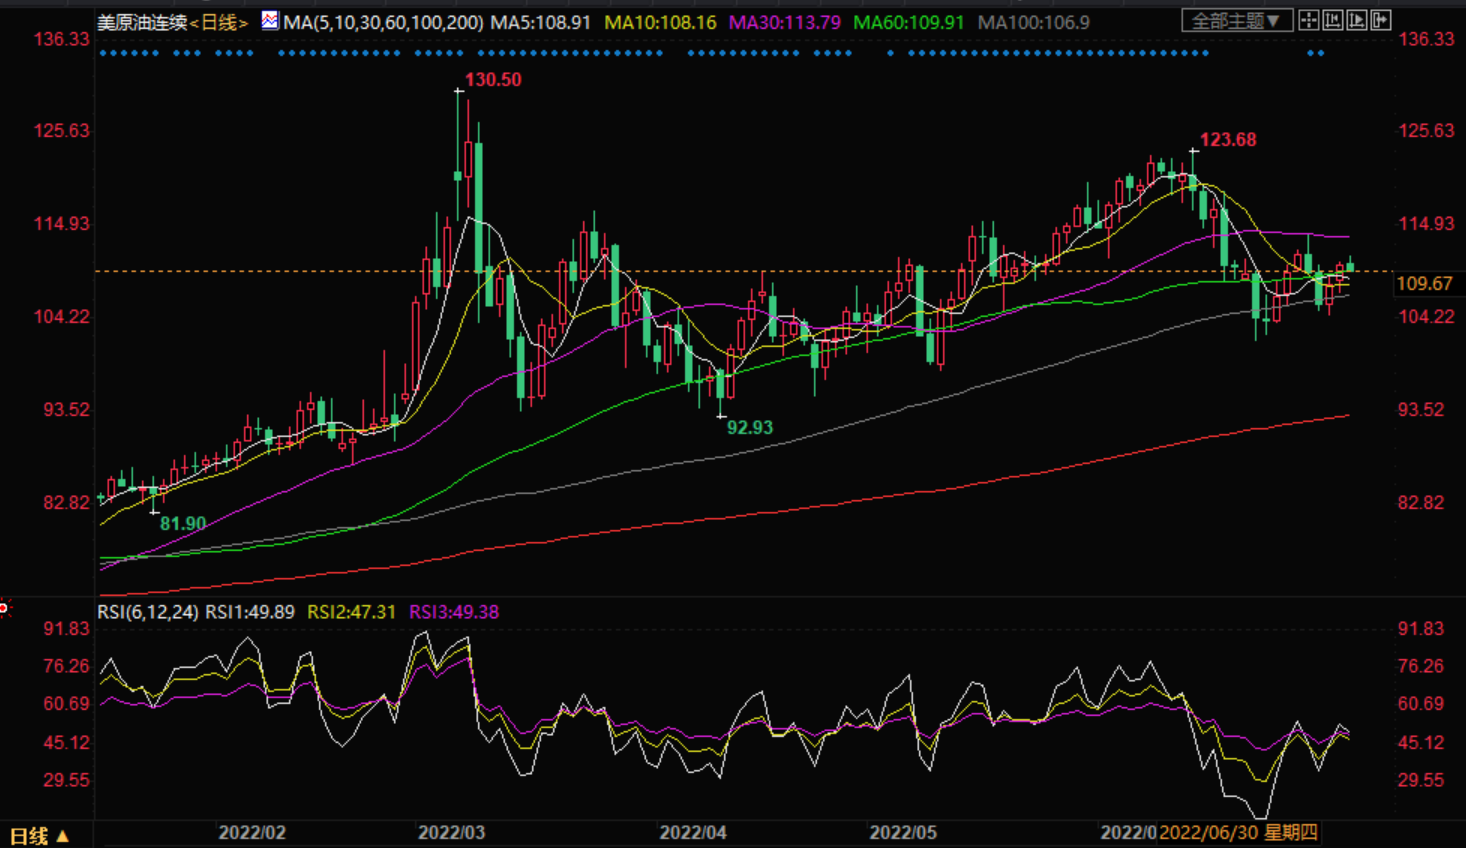Click the play-forward chart range icon

tap(1357, 20)
